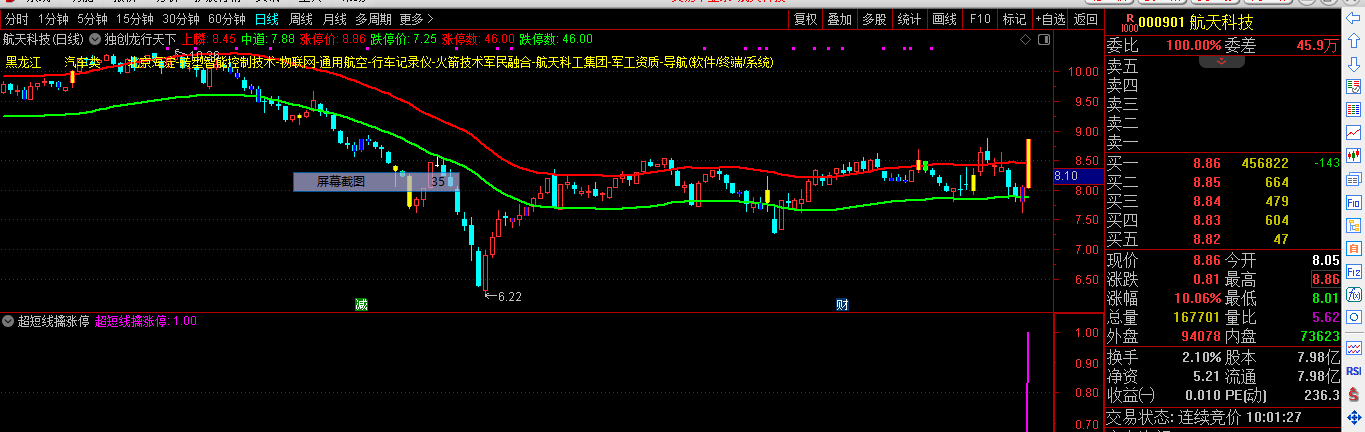Screen dimensions: 1365x432
Task: Open the +自选 watchlist dropdown
Action: pos(1049,19)
